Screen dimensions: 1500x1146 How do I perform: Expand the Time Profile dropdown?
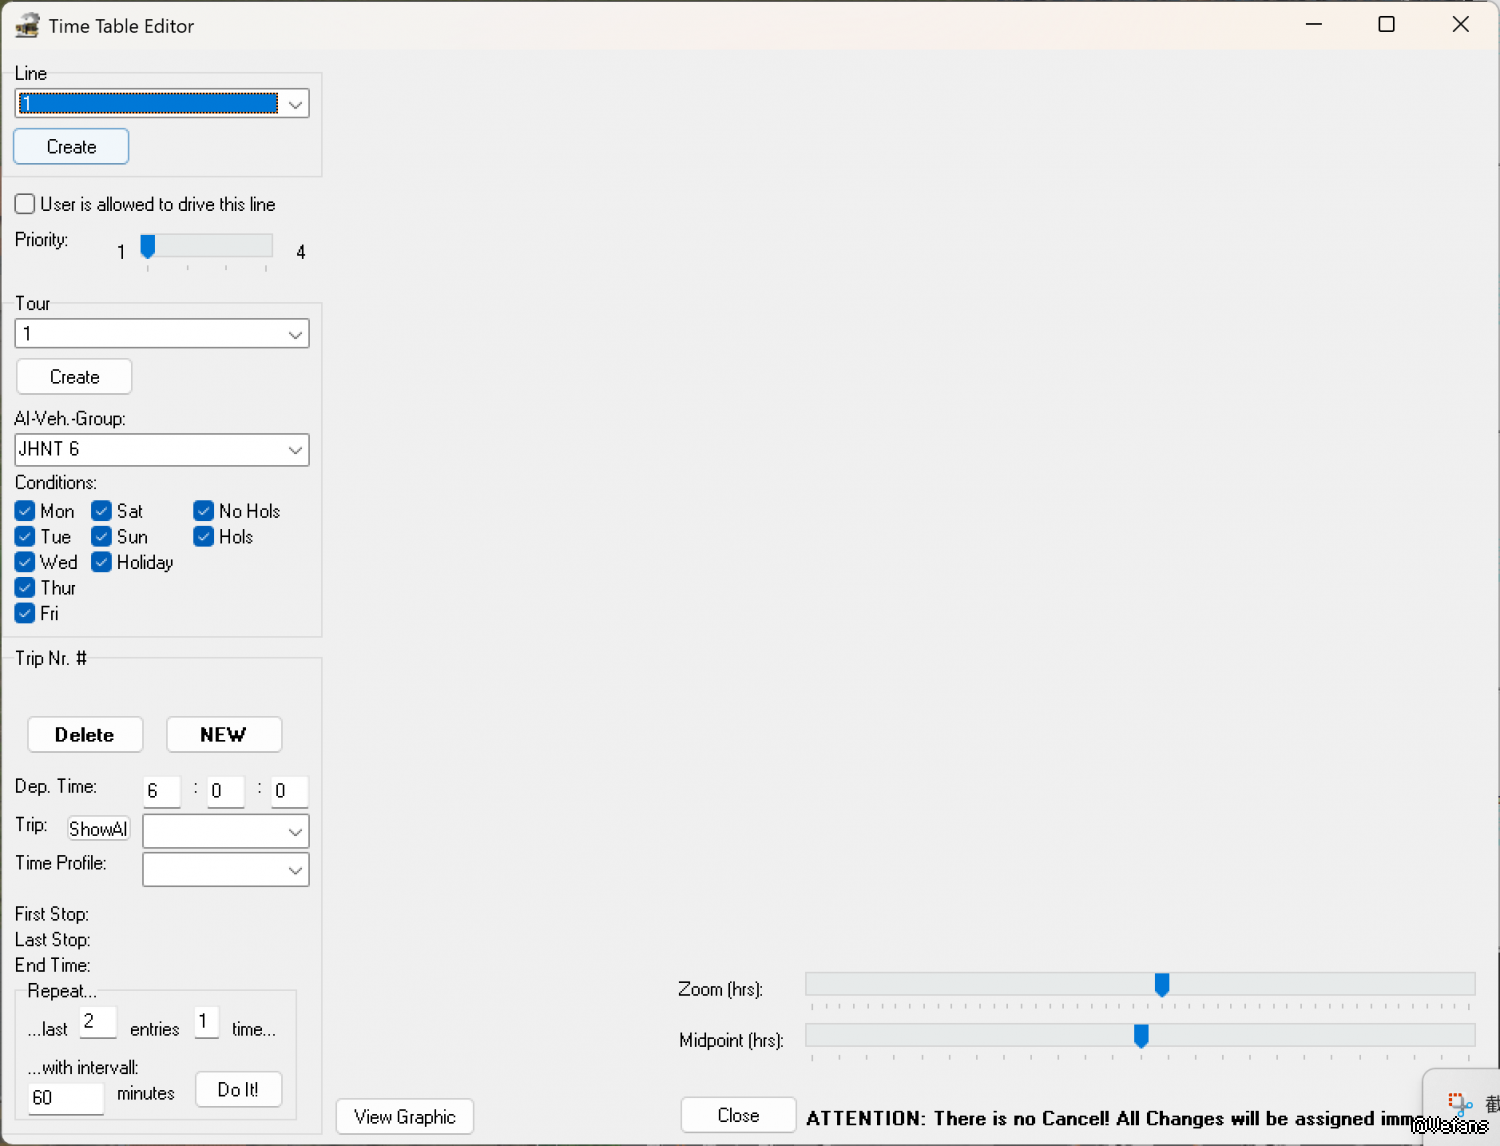(226, 870)
